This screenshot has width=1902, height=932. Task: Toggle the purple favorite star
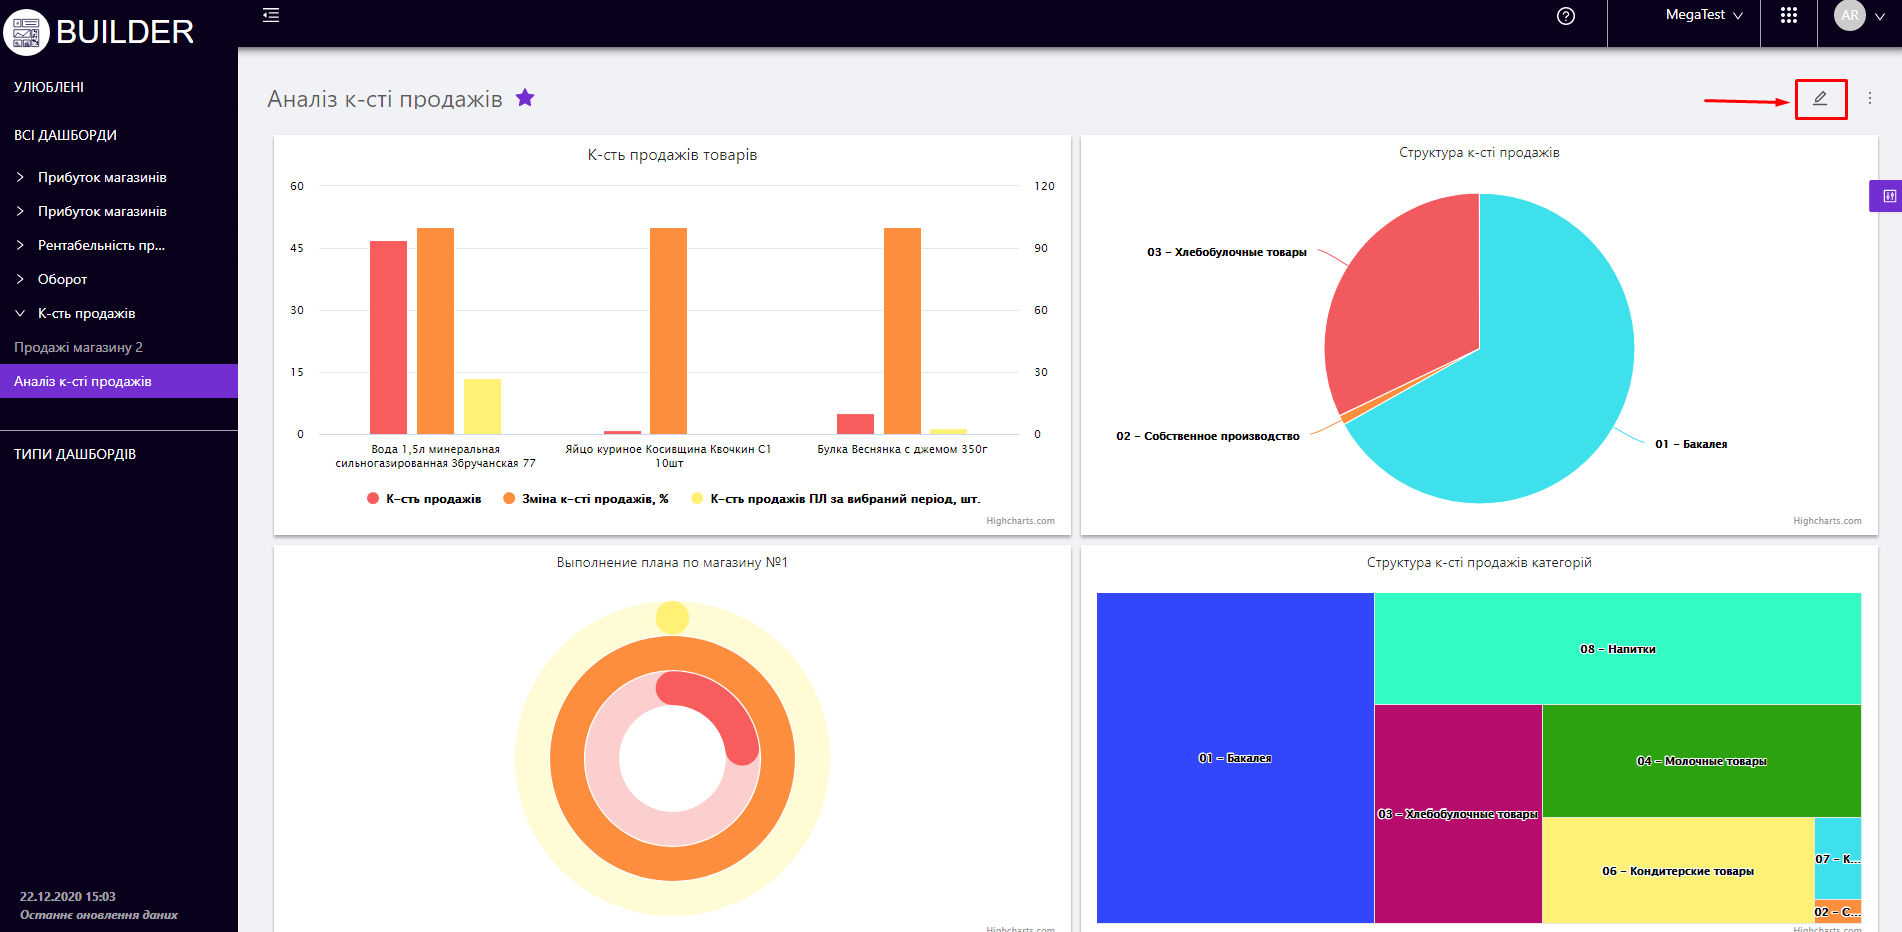pos(525,98)
